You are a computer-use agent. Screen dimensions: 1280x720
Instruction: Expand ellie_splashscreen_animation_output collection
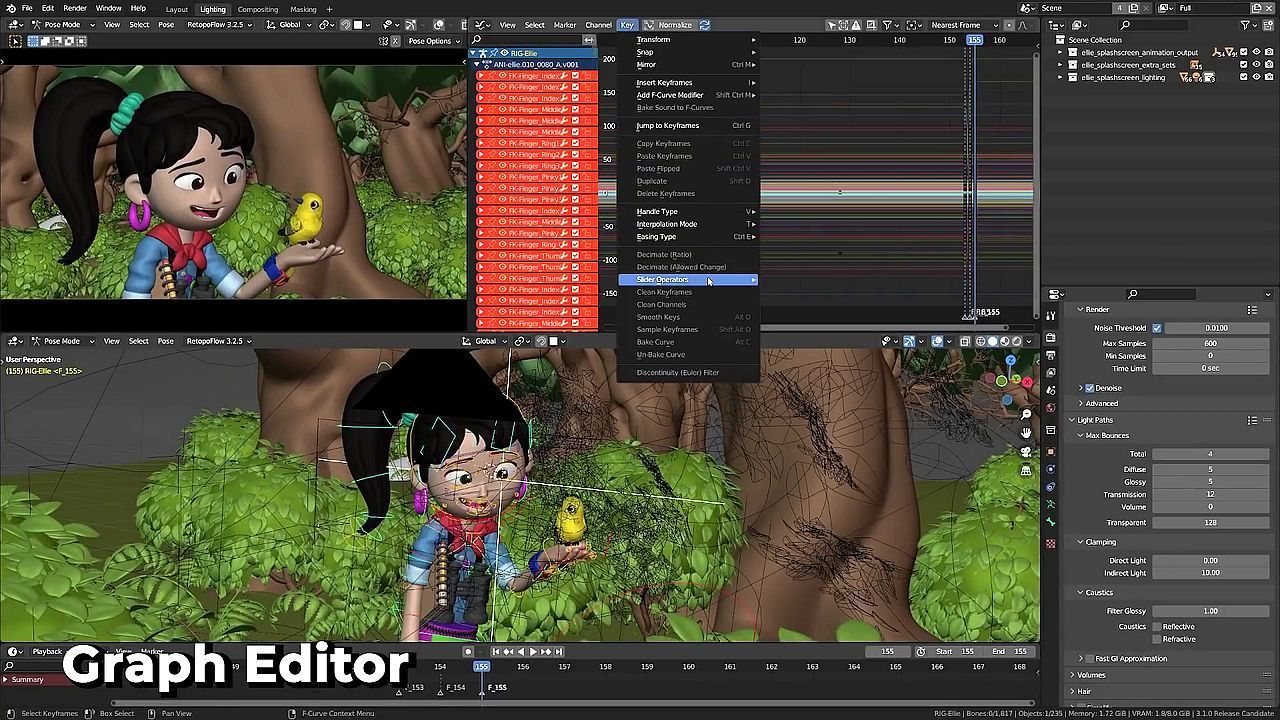1061,52
